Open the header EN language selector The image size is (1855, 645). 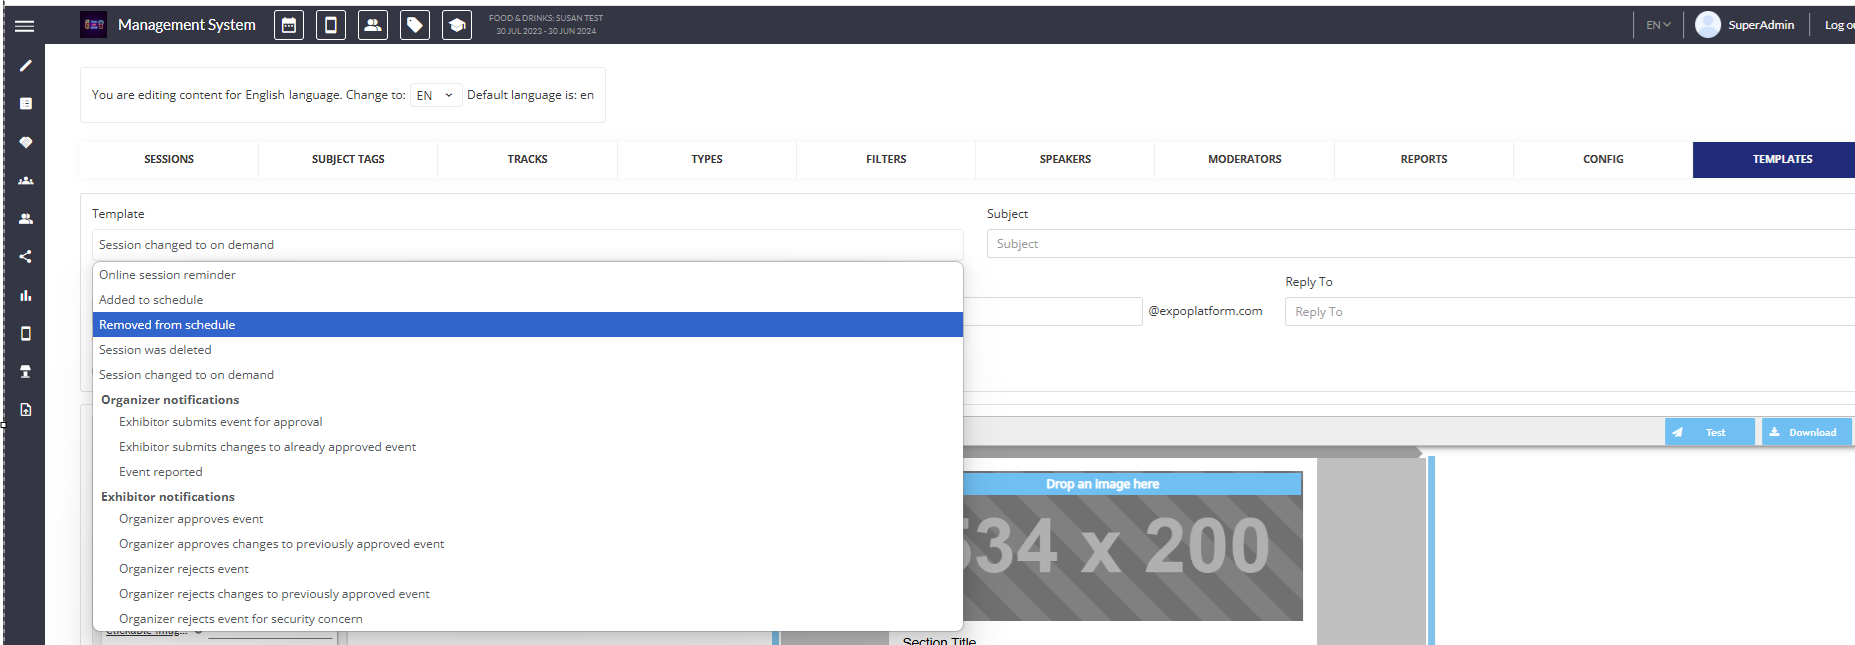tap(1658, 25)
